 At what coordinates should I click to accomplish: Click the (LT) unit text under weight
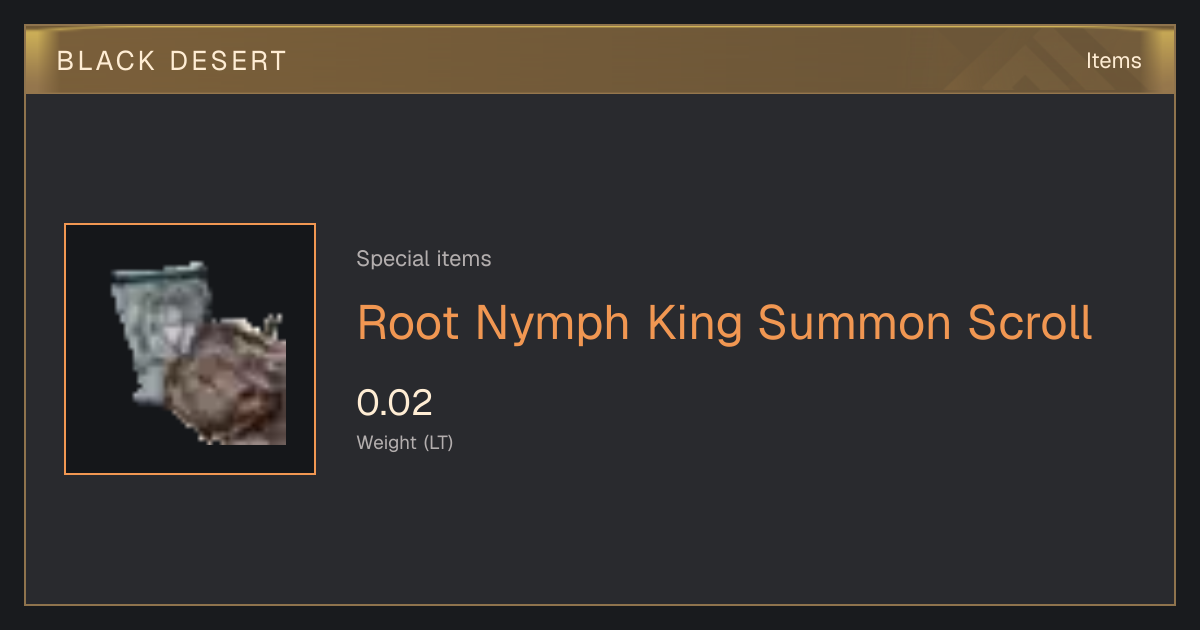438,442
